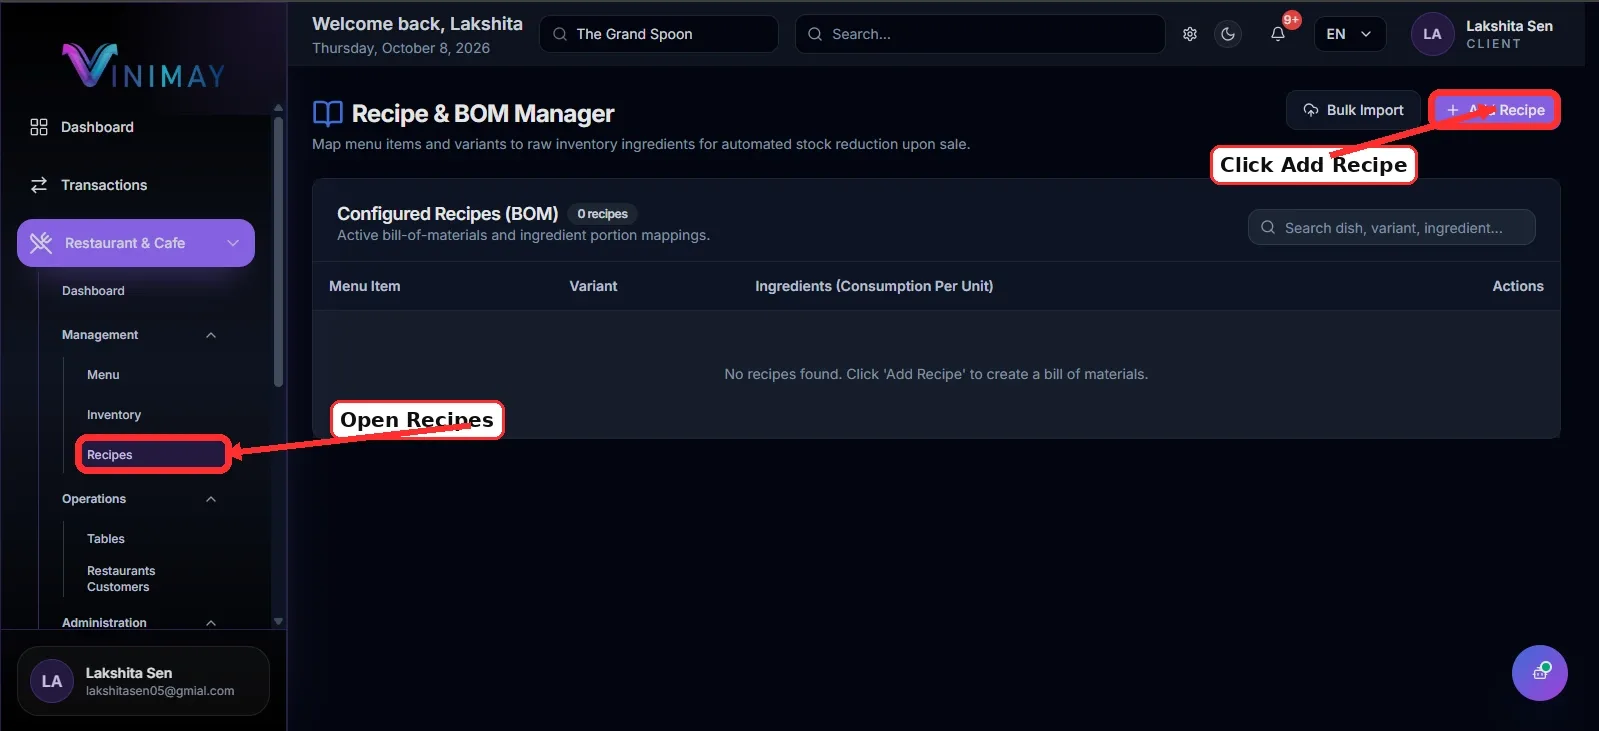This screenshot has height=731, width=1599.
Task: Collapse the Restaurant & Cafe menu chevron
Action: (x=233, y=243)
